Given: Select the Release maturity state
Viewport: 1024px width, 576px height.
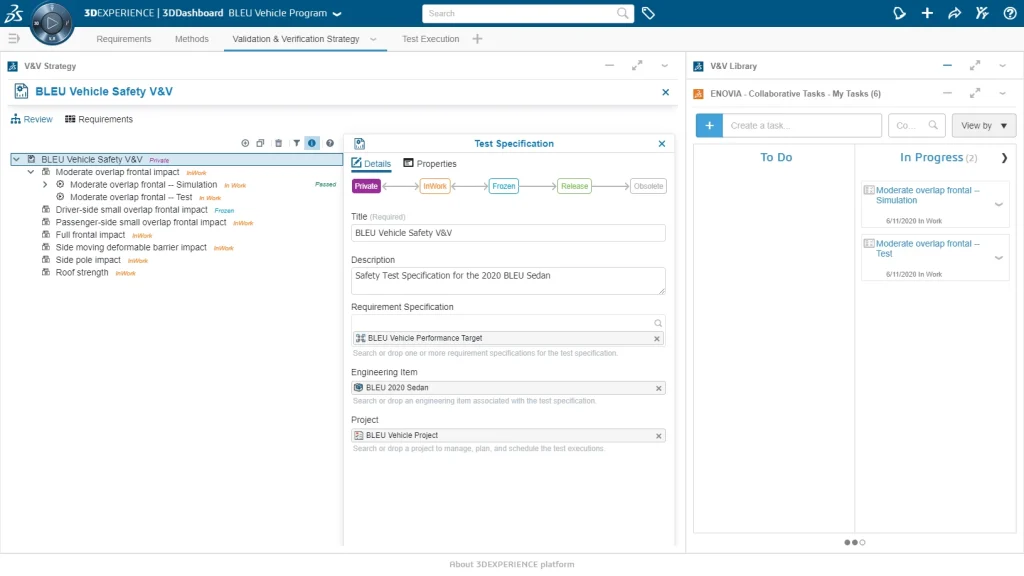Looking at the screenshot, I should [x=574, y=186].
